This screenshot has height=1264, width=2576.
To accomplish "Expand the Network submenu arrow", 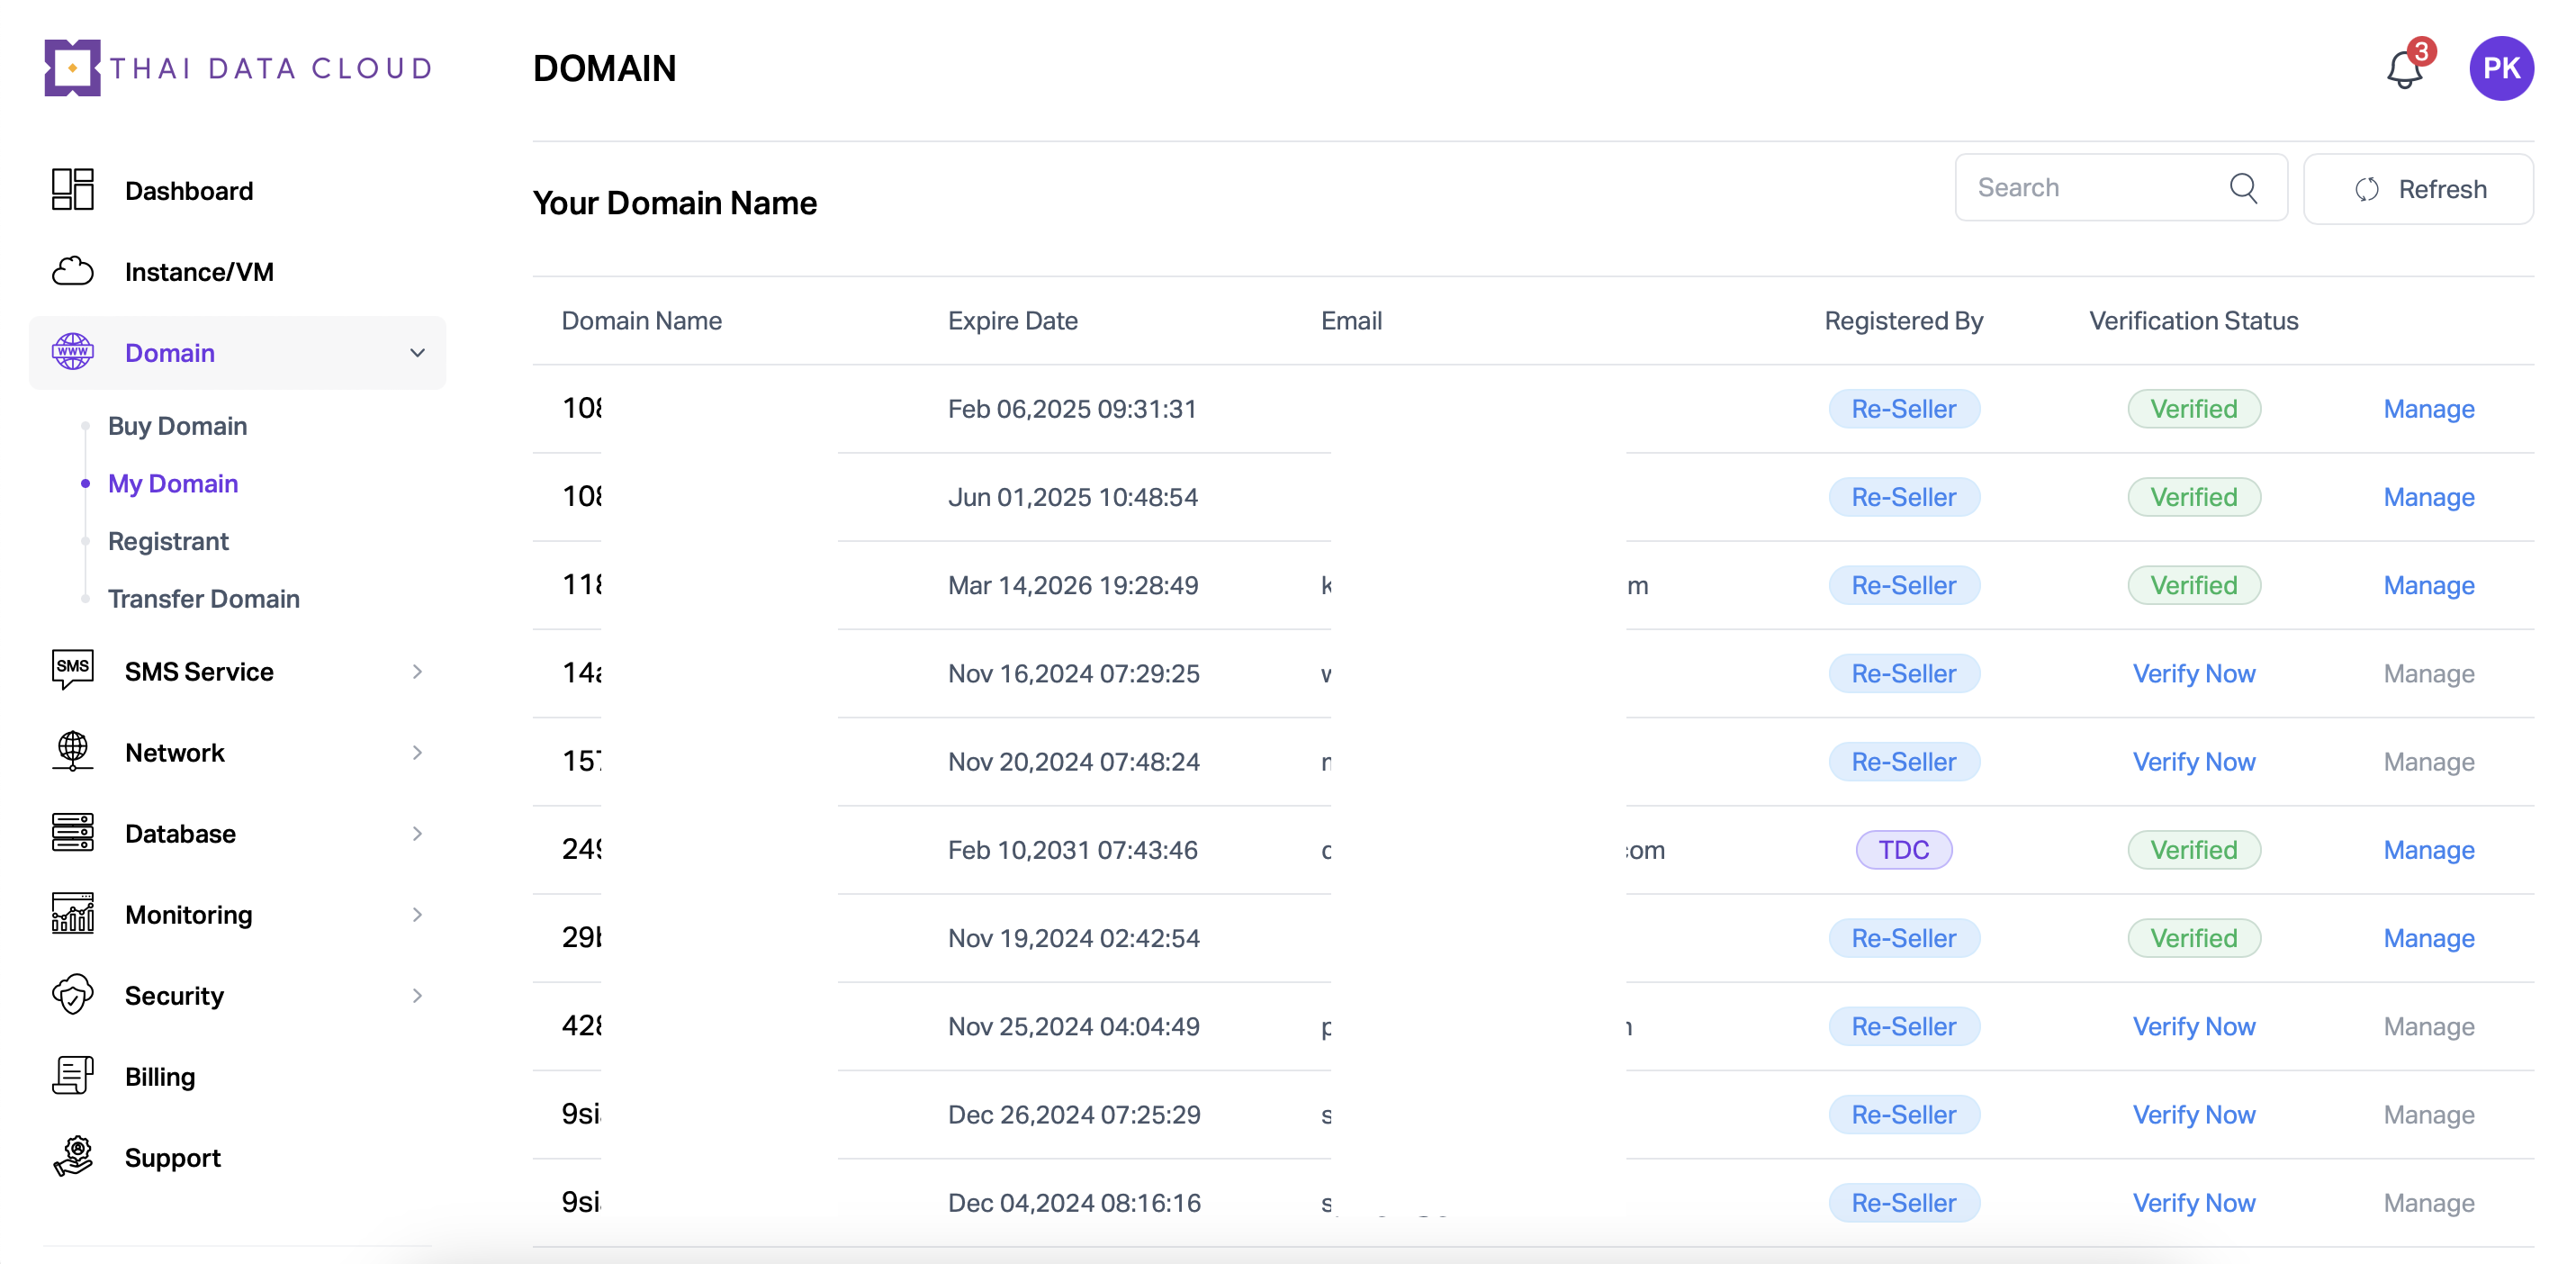I will tap(417, 753).
